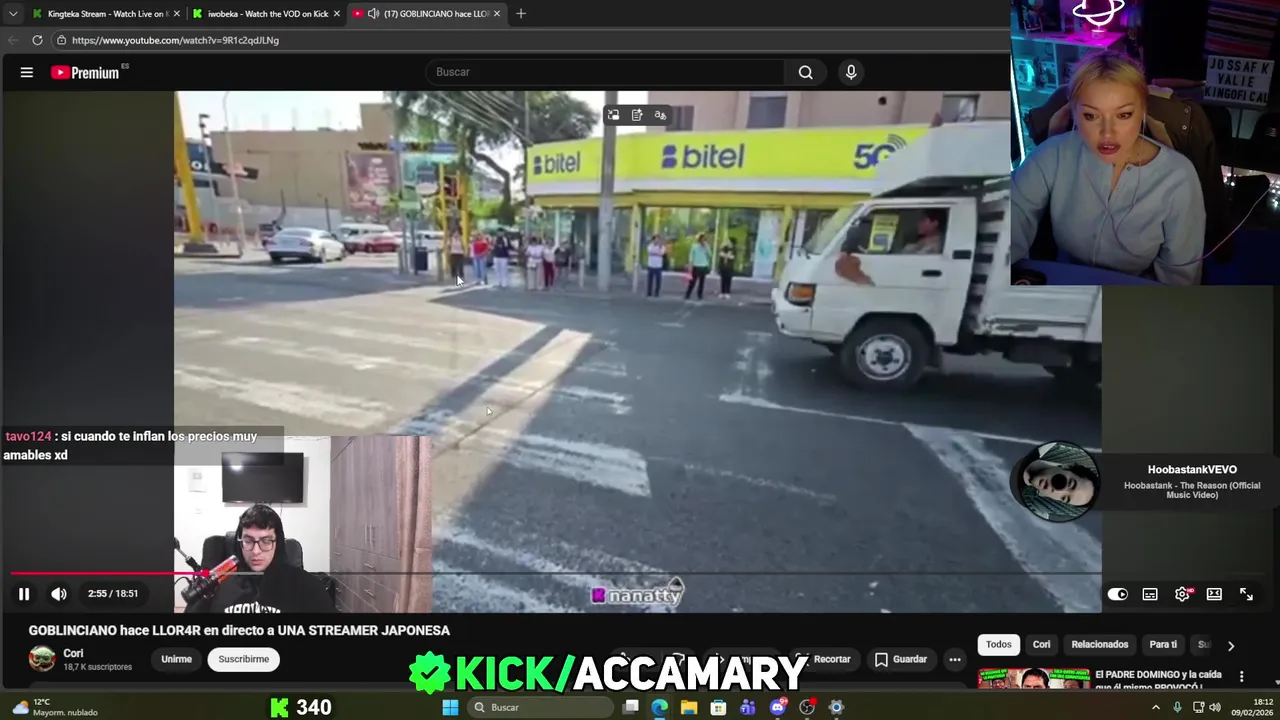Screen dimensions: 1280x720
Task: View site info lock icon
Action: click(x=61, y=40)
